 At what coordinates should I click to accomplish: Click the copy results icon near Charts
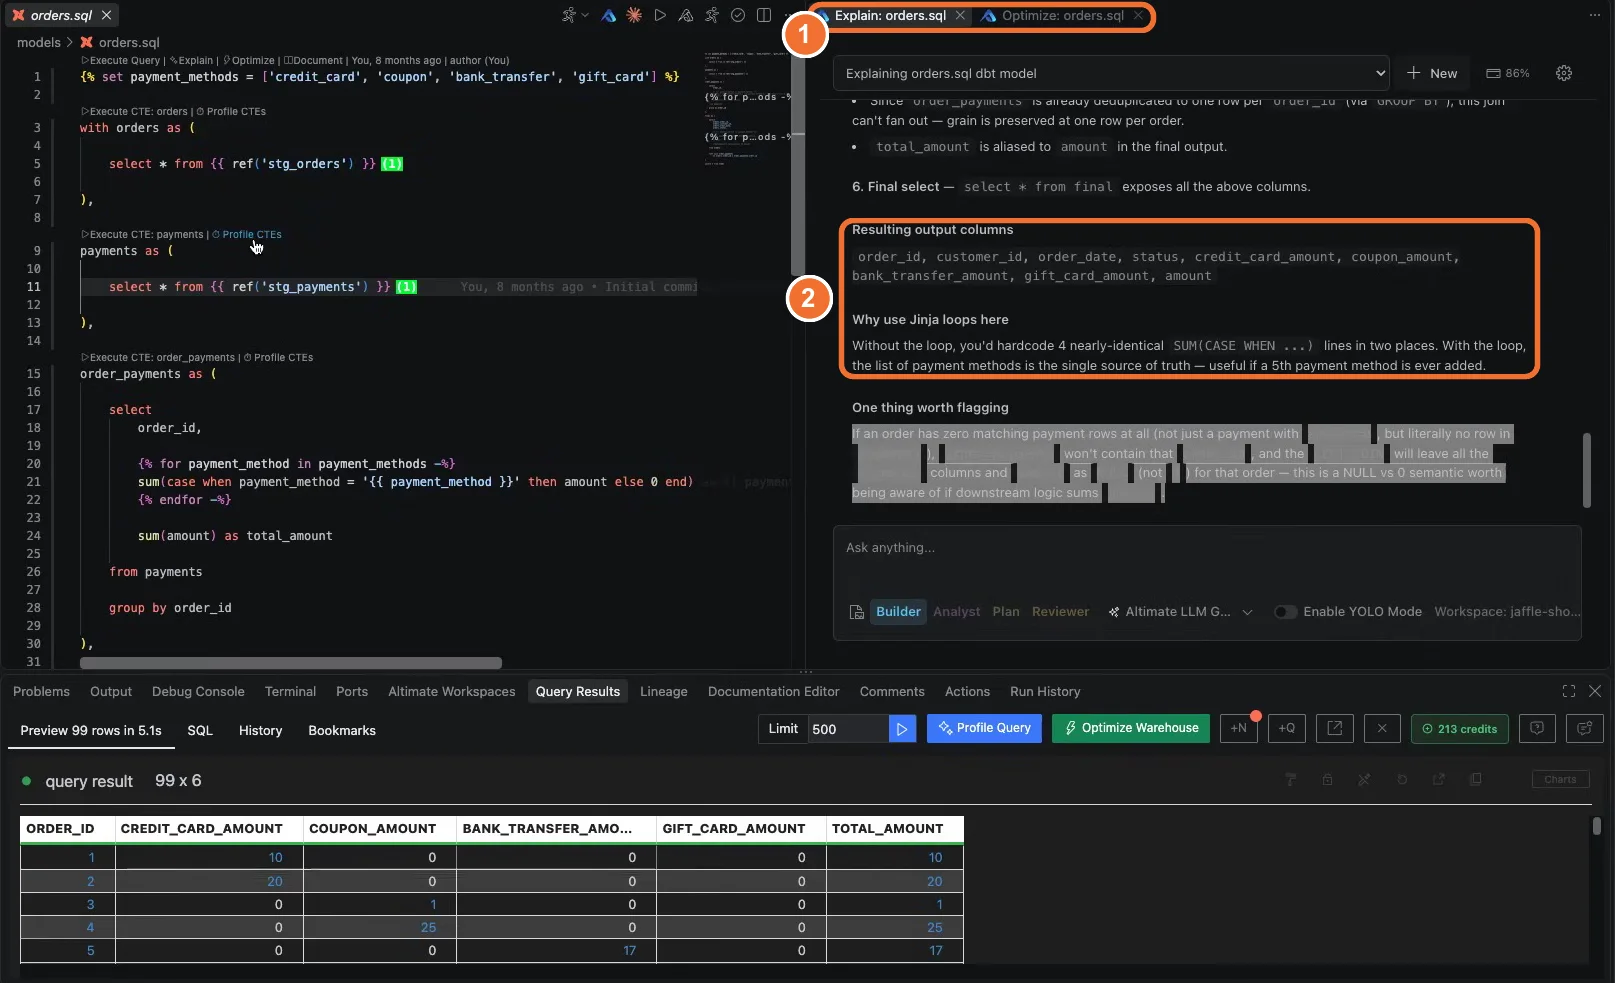pyautogui.click(x=1476, y=779)
